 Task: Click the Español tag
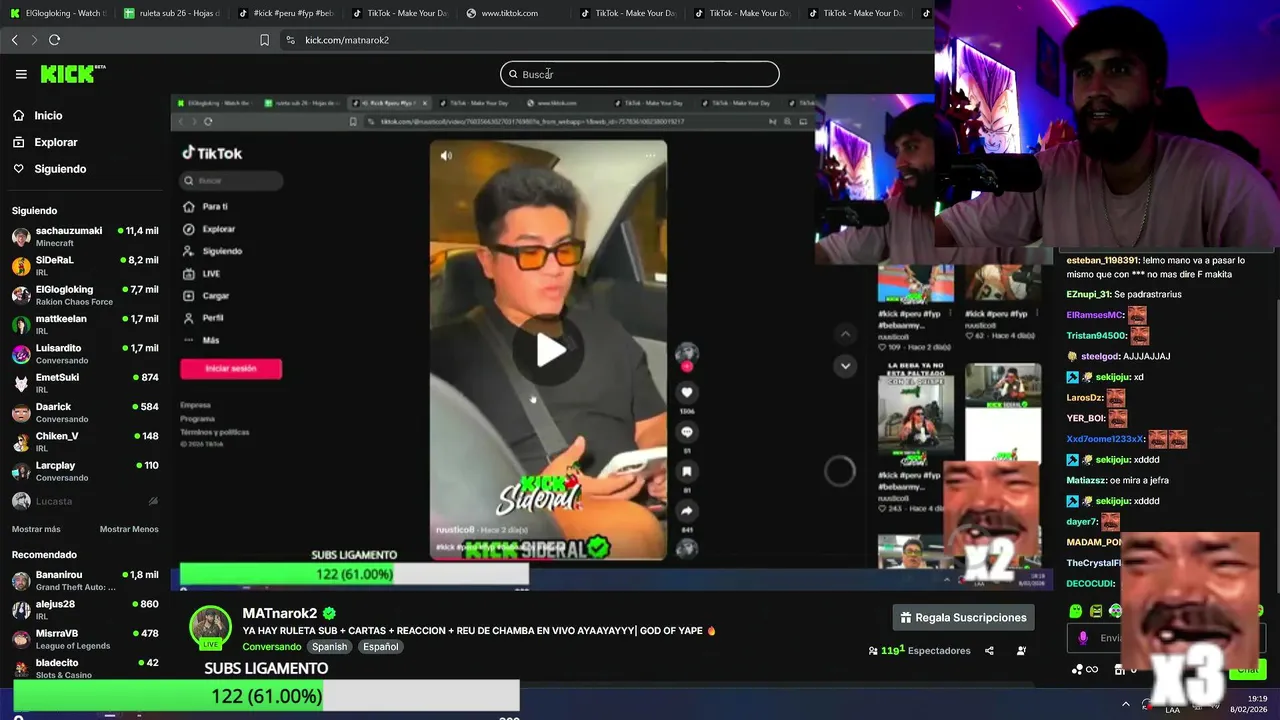(380, 647)
